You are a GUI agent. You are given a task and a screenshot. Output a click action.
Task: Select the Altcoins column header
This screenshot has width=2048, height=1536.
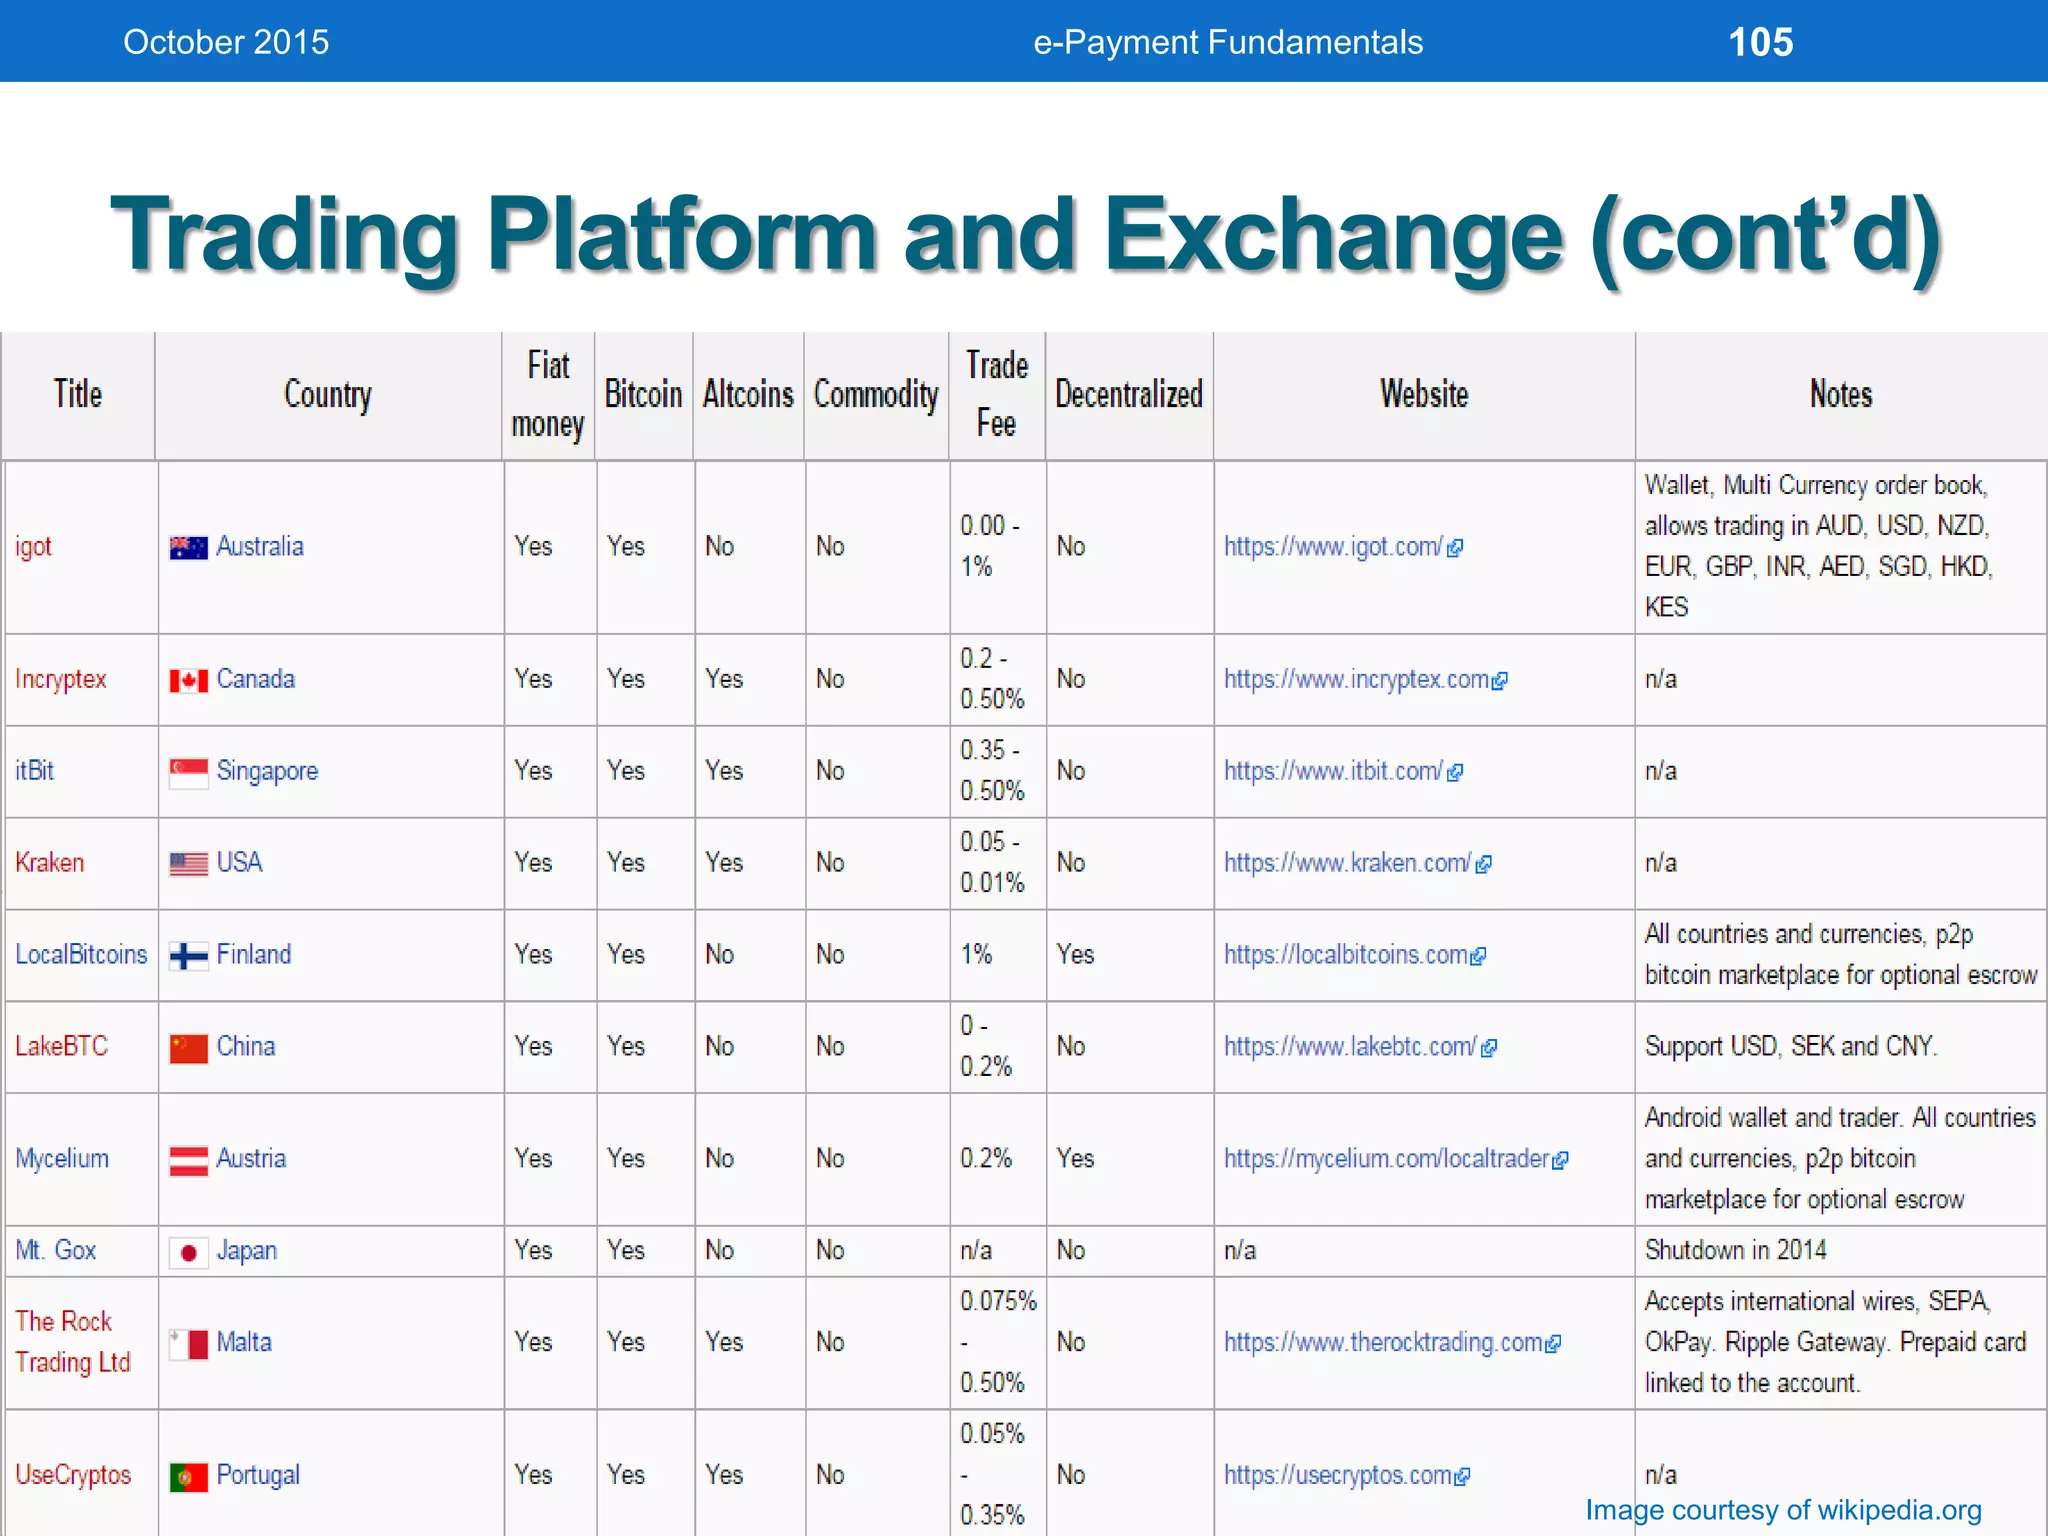[x=748, y=395]
